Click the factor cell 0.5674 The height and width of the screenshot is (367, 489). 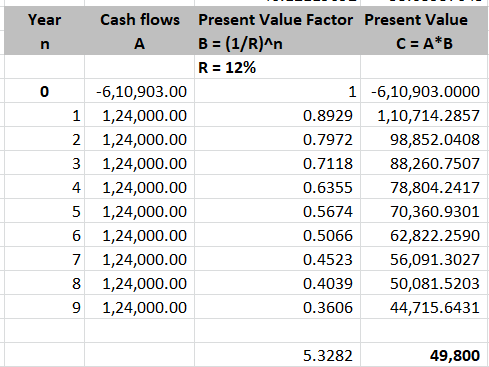(x=277, y=211)
